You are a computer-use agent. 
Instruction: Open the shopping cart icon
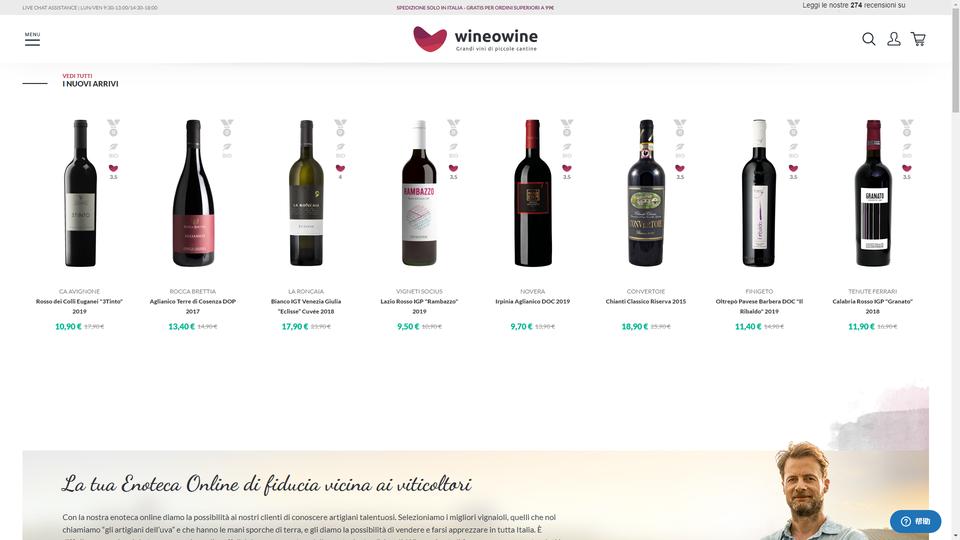click(x=918, y=39)
